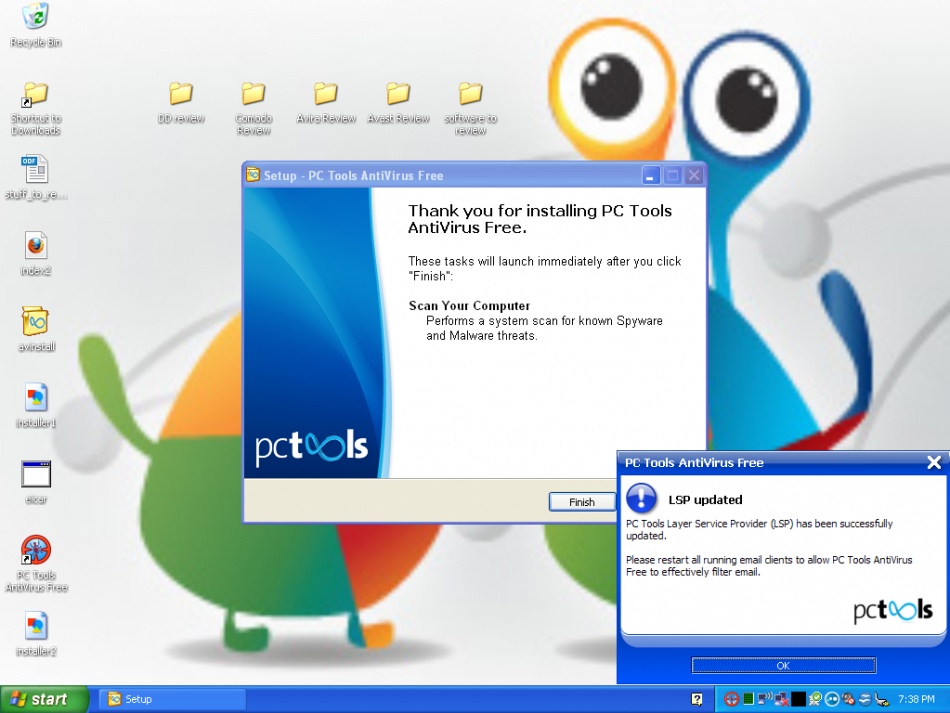Open the Recycle Bin desktop icon

click(x=36, y=25)
